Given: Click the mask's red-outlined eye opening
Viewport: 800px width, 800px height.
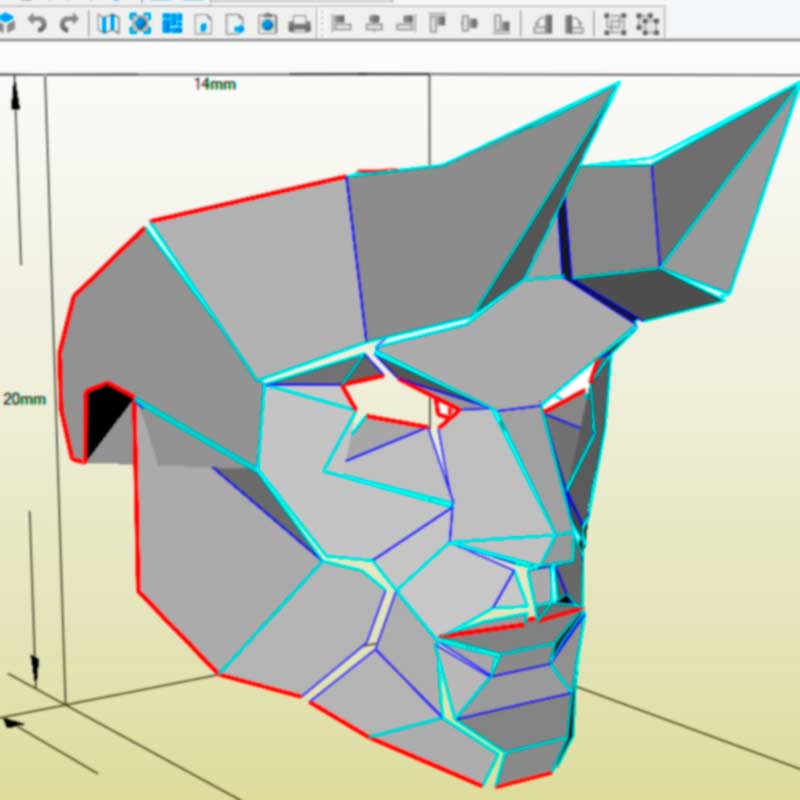Looking at the screenshot, I should click(395, 398).
